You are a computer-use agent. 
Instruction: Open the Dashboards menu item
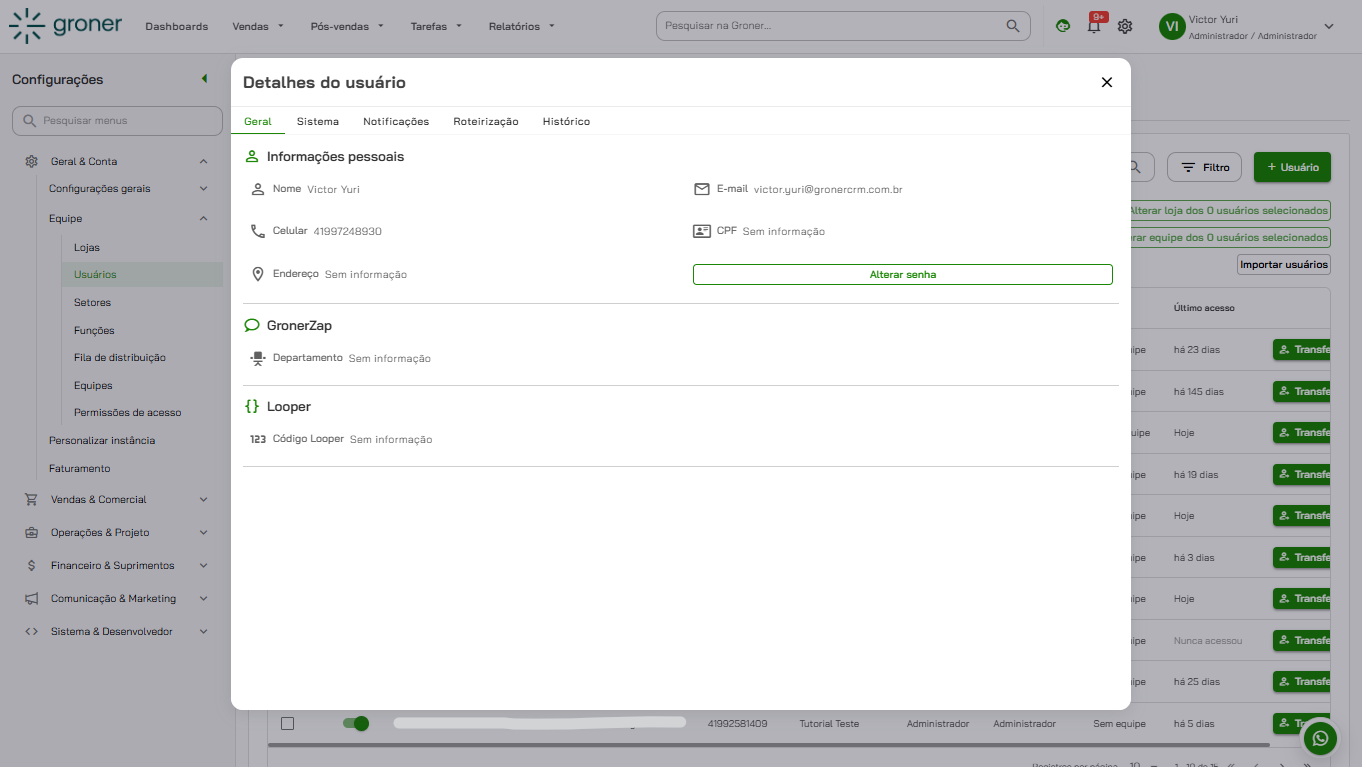pos(177,26)
